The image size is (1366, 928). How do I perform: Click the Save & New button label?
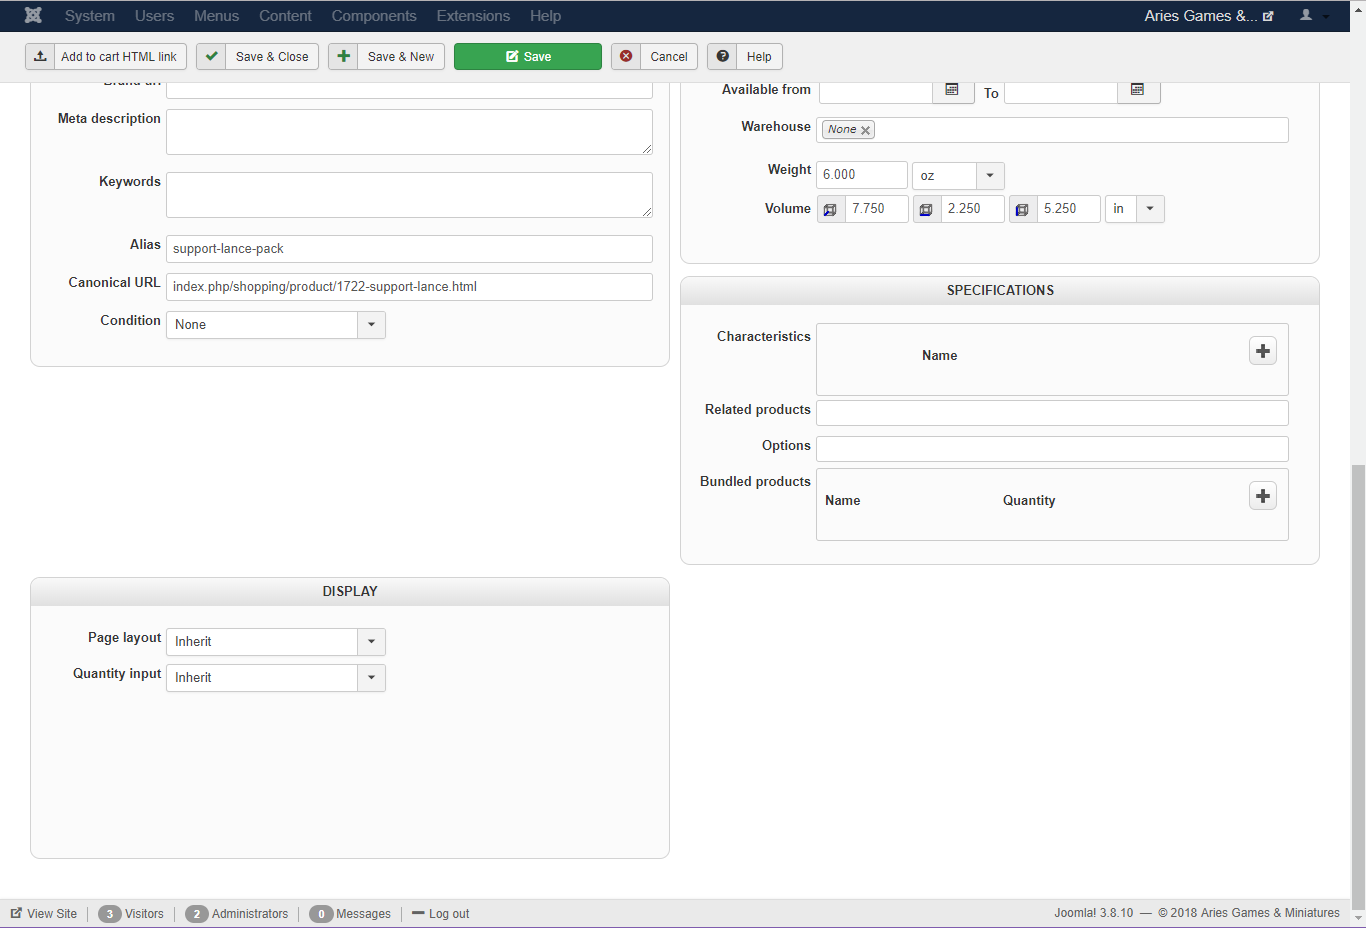coord(401,57)
